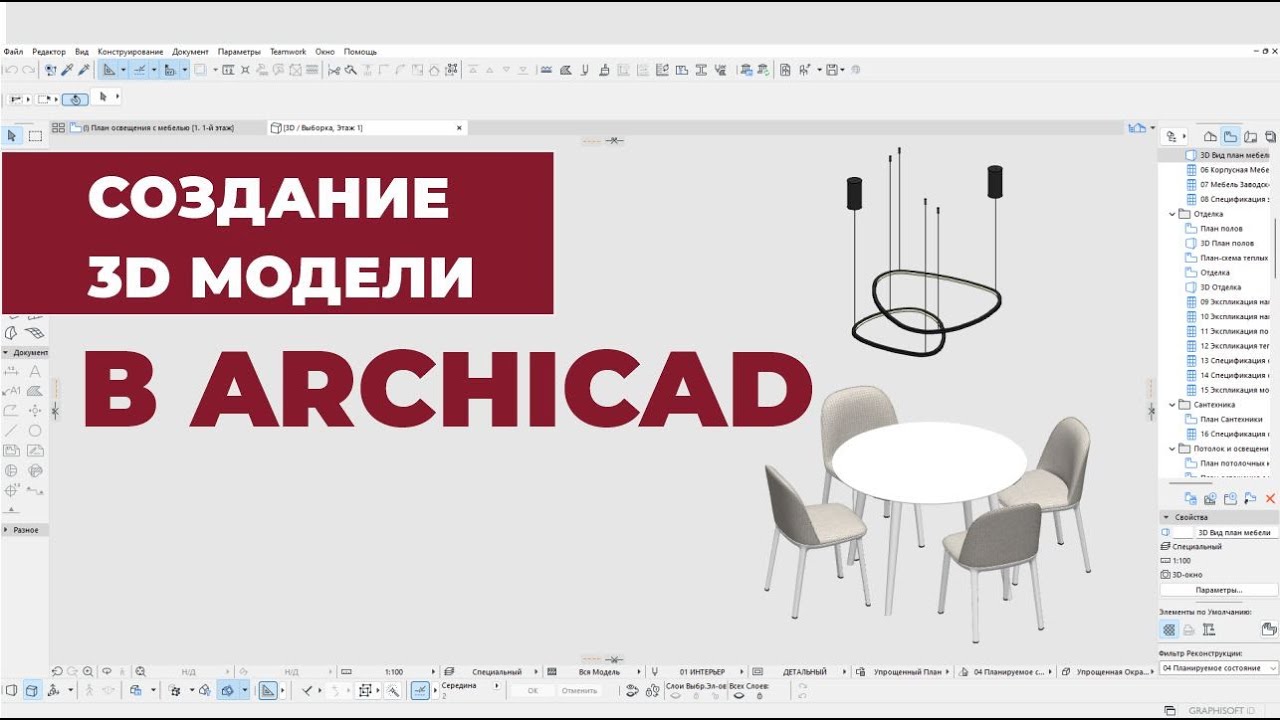Open the Файл menu
The width and height of the screenshot is (1280, 720).
[x=13, y=51]
